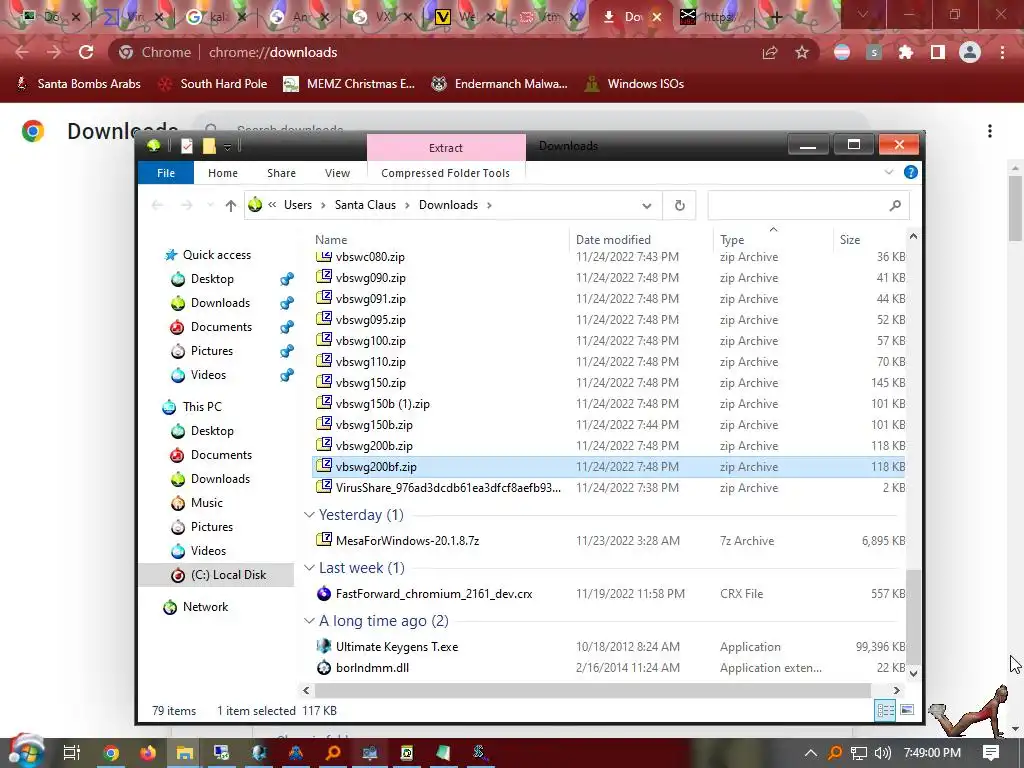Click the Extract contextual tab header
Image resolution: width=1024 pixels, height=768 pixels.
(446, 148)
